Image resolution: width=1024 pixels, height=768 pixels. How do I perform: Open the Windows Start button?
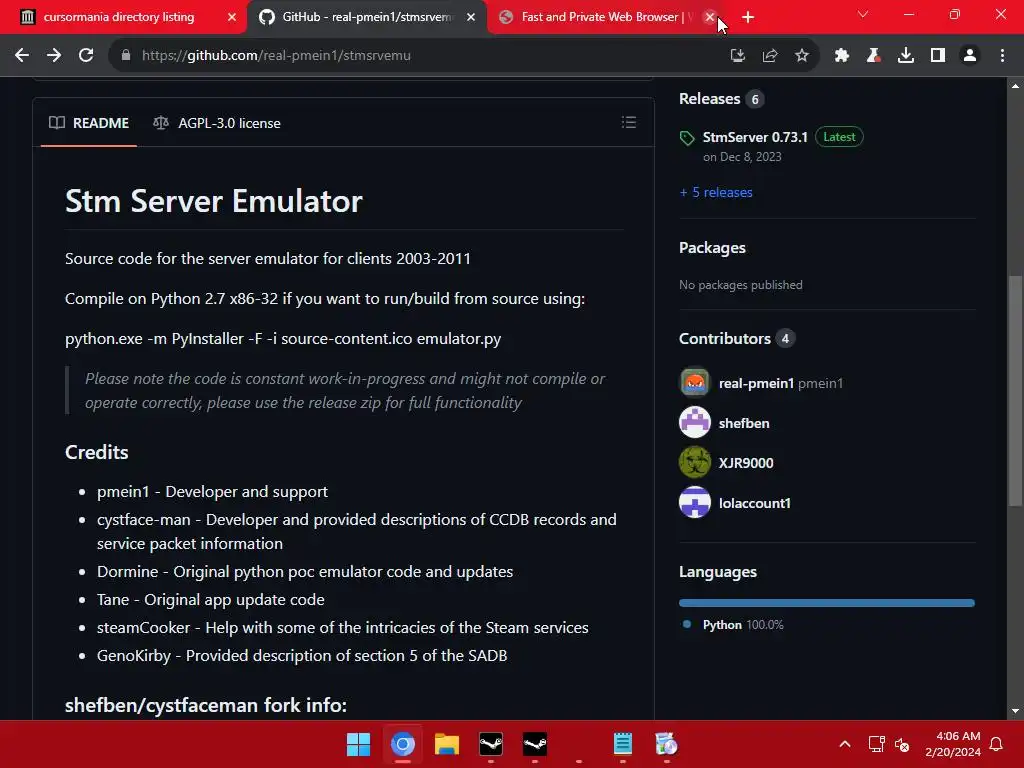(359, 744)
